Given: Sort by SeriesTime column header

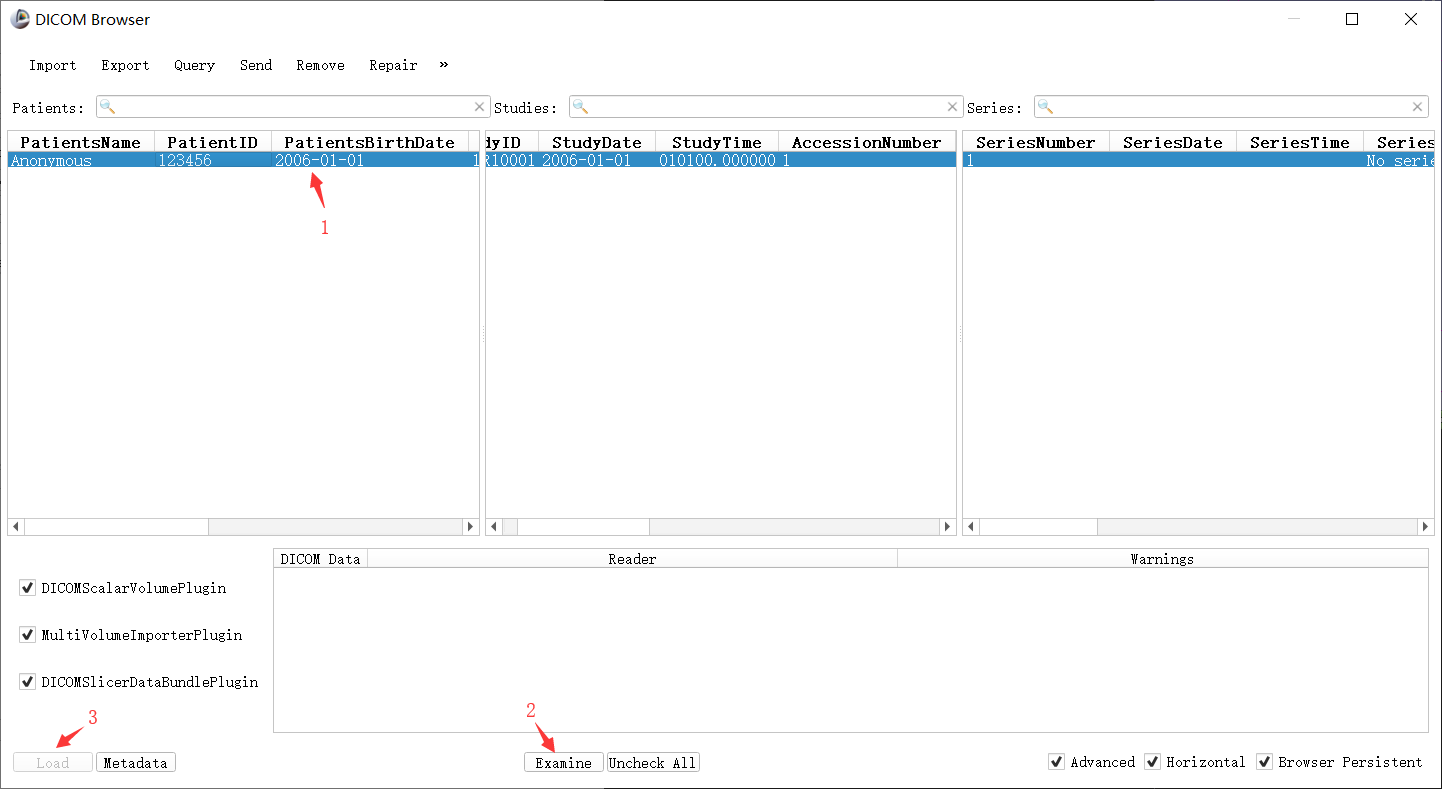Looking at the screenshot, I should click(x=1300, y=142).
